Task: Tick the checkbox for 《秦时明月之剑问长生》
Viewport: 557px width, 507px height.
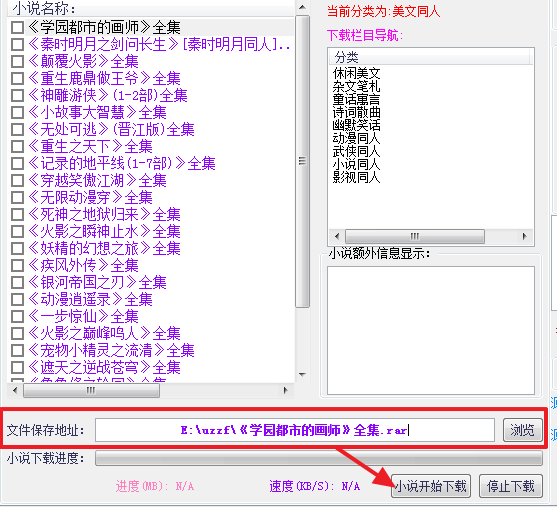Action: click(17, 44)
